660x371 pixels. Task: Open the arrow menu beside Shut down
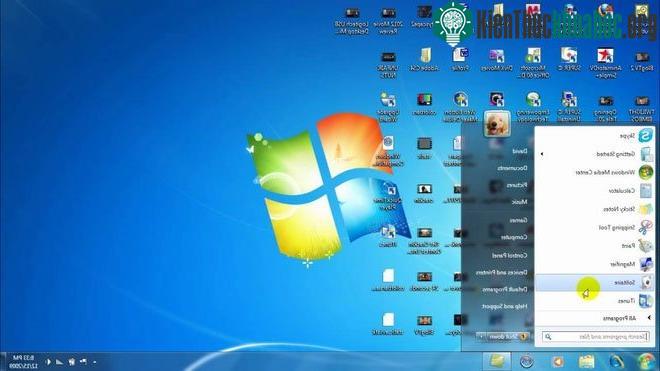click(481, 337)
